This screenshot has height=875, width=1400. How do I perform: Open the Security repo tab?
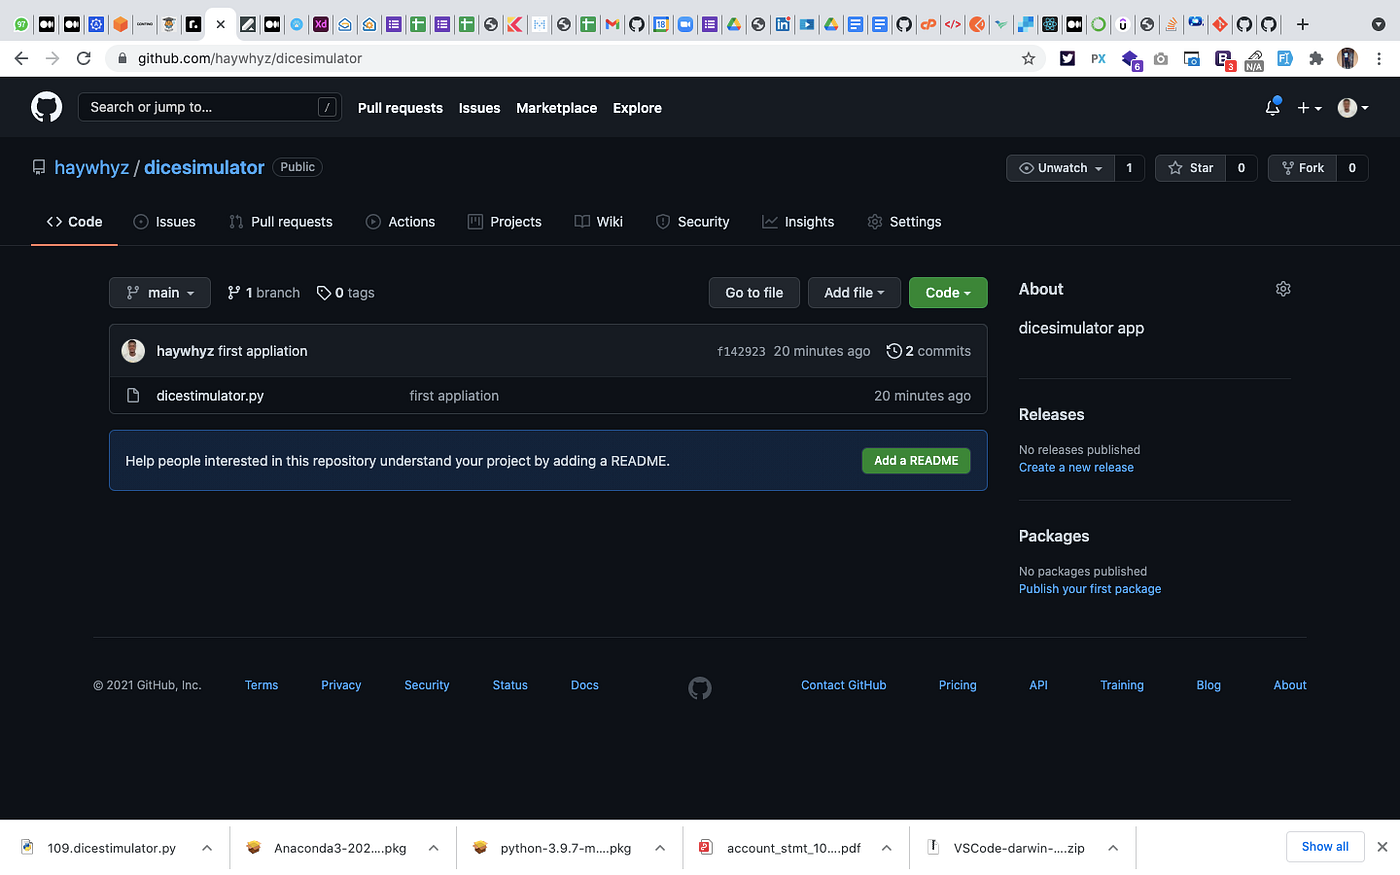pos(692,222)
